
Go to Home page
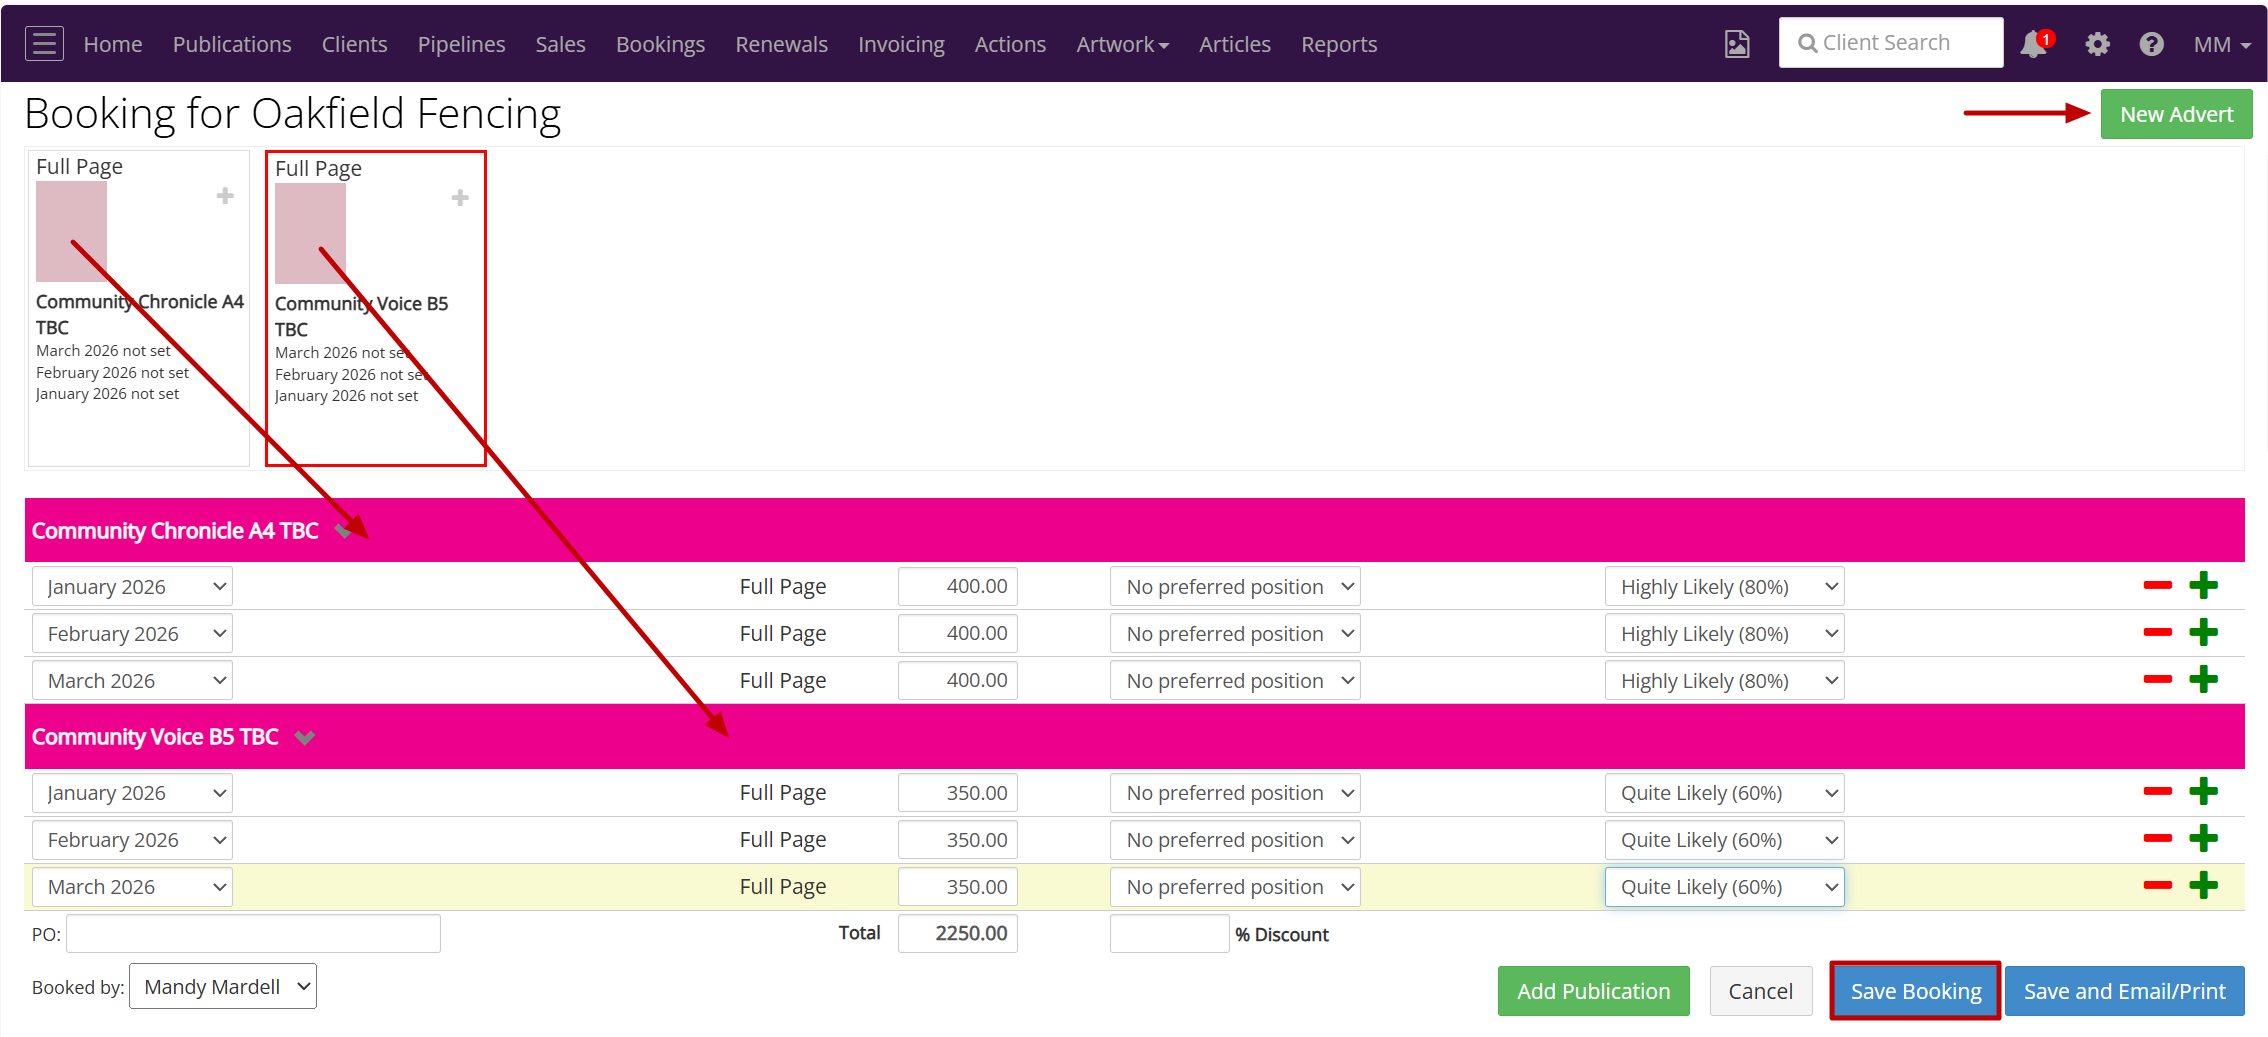click(113, 44)
